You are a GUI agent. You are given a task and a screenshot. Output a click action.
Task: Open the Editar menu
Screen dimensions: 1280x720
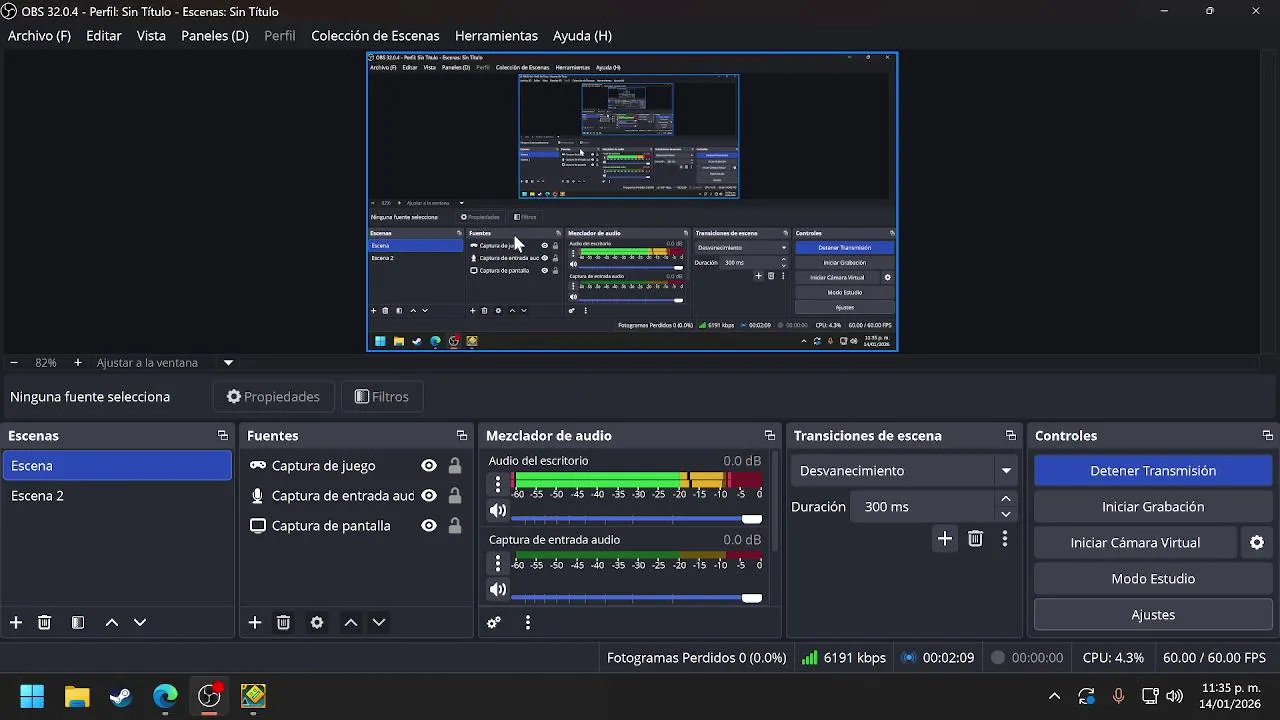click(x=104, y=35)
